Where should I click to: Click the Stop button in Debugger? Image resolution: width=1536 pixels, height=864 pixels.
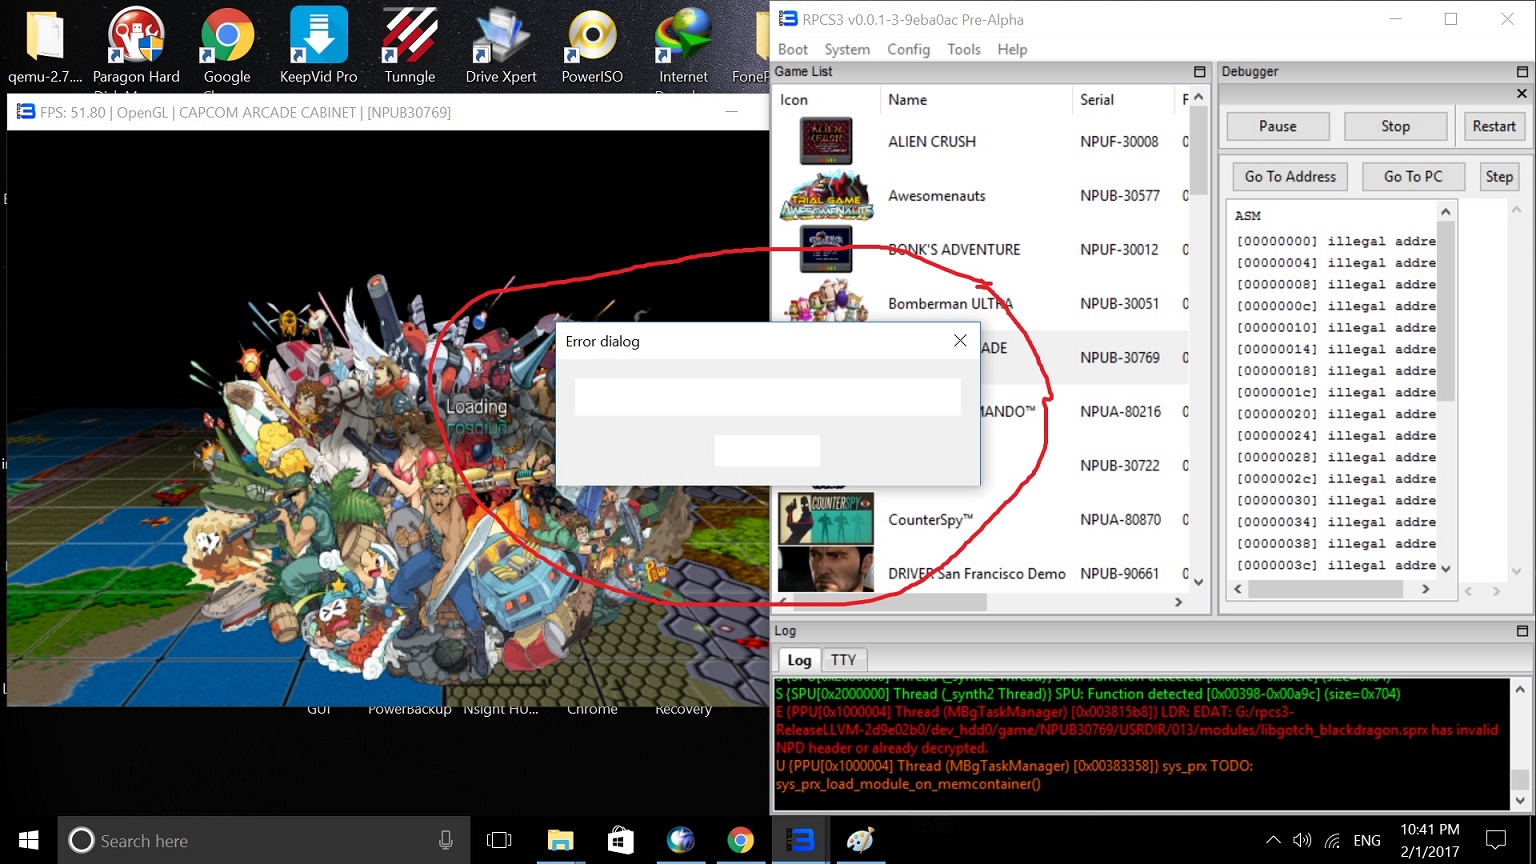pyautogui.click(x=1395, y=126)
